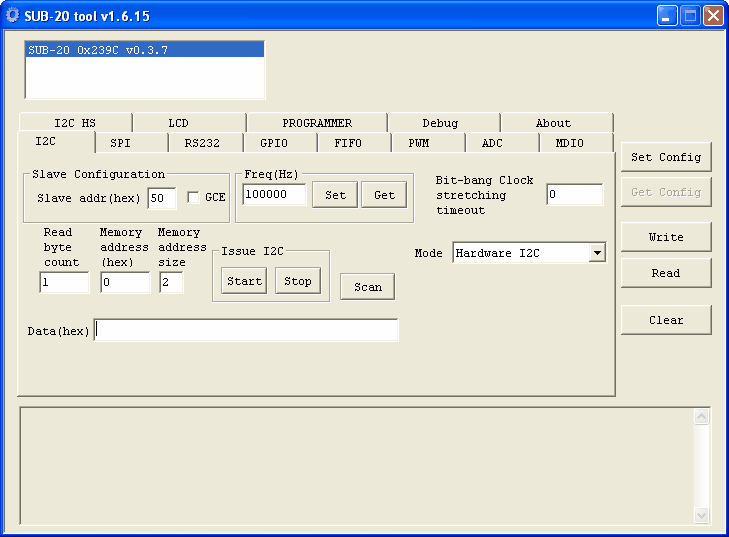Clear the output log
The height and width of the screenshot is (537, 729).
click(665, 320)
